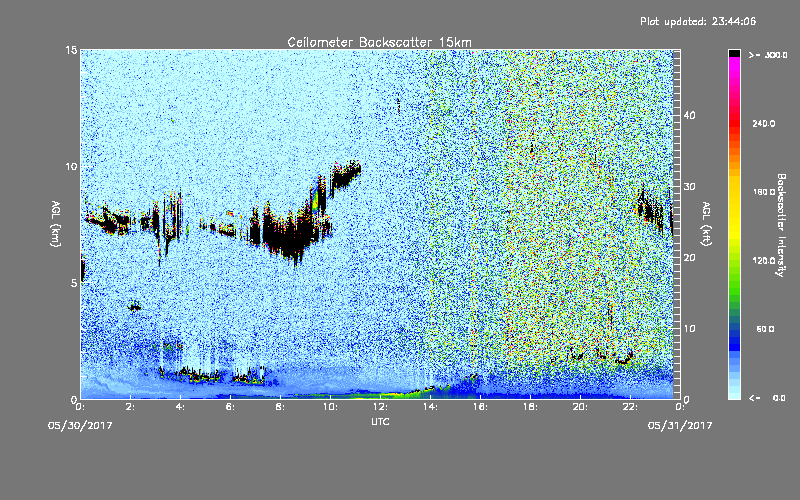800x500 pixels.
Task: Click the colorbar value 120.0
Action: pos(764,261)
